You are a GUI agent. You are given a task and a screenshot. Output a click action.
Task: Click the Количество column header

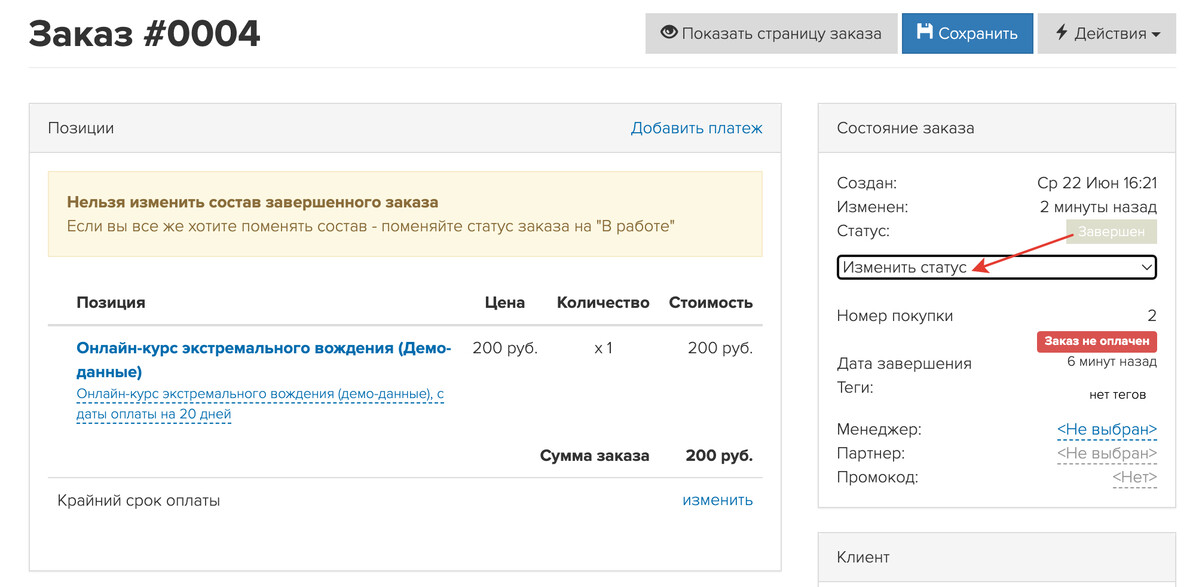pos(603,303)
